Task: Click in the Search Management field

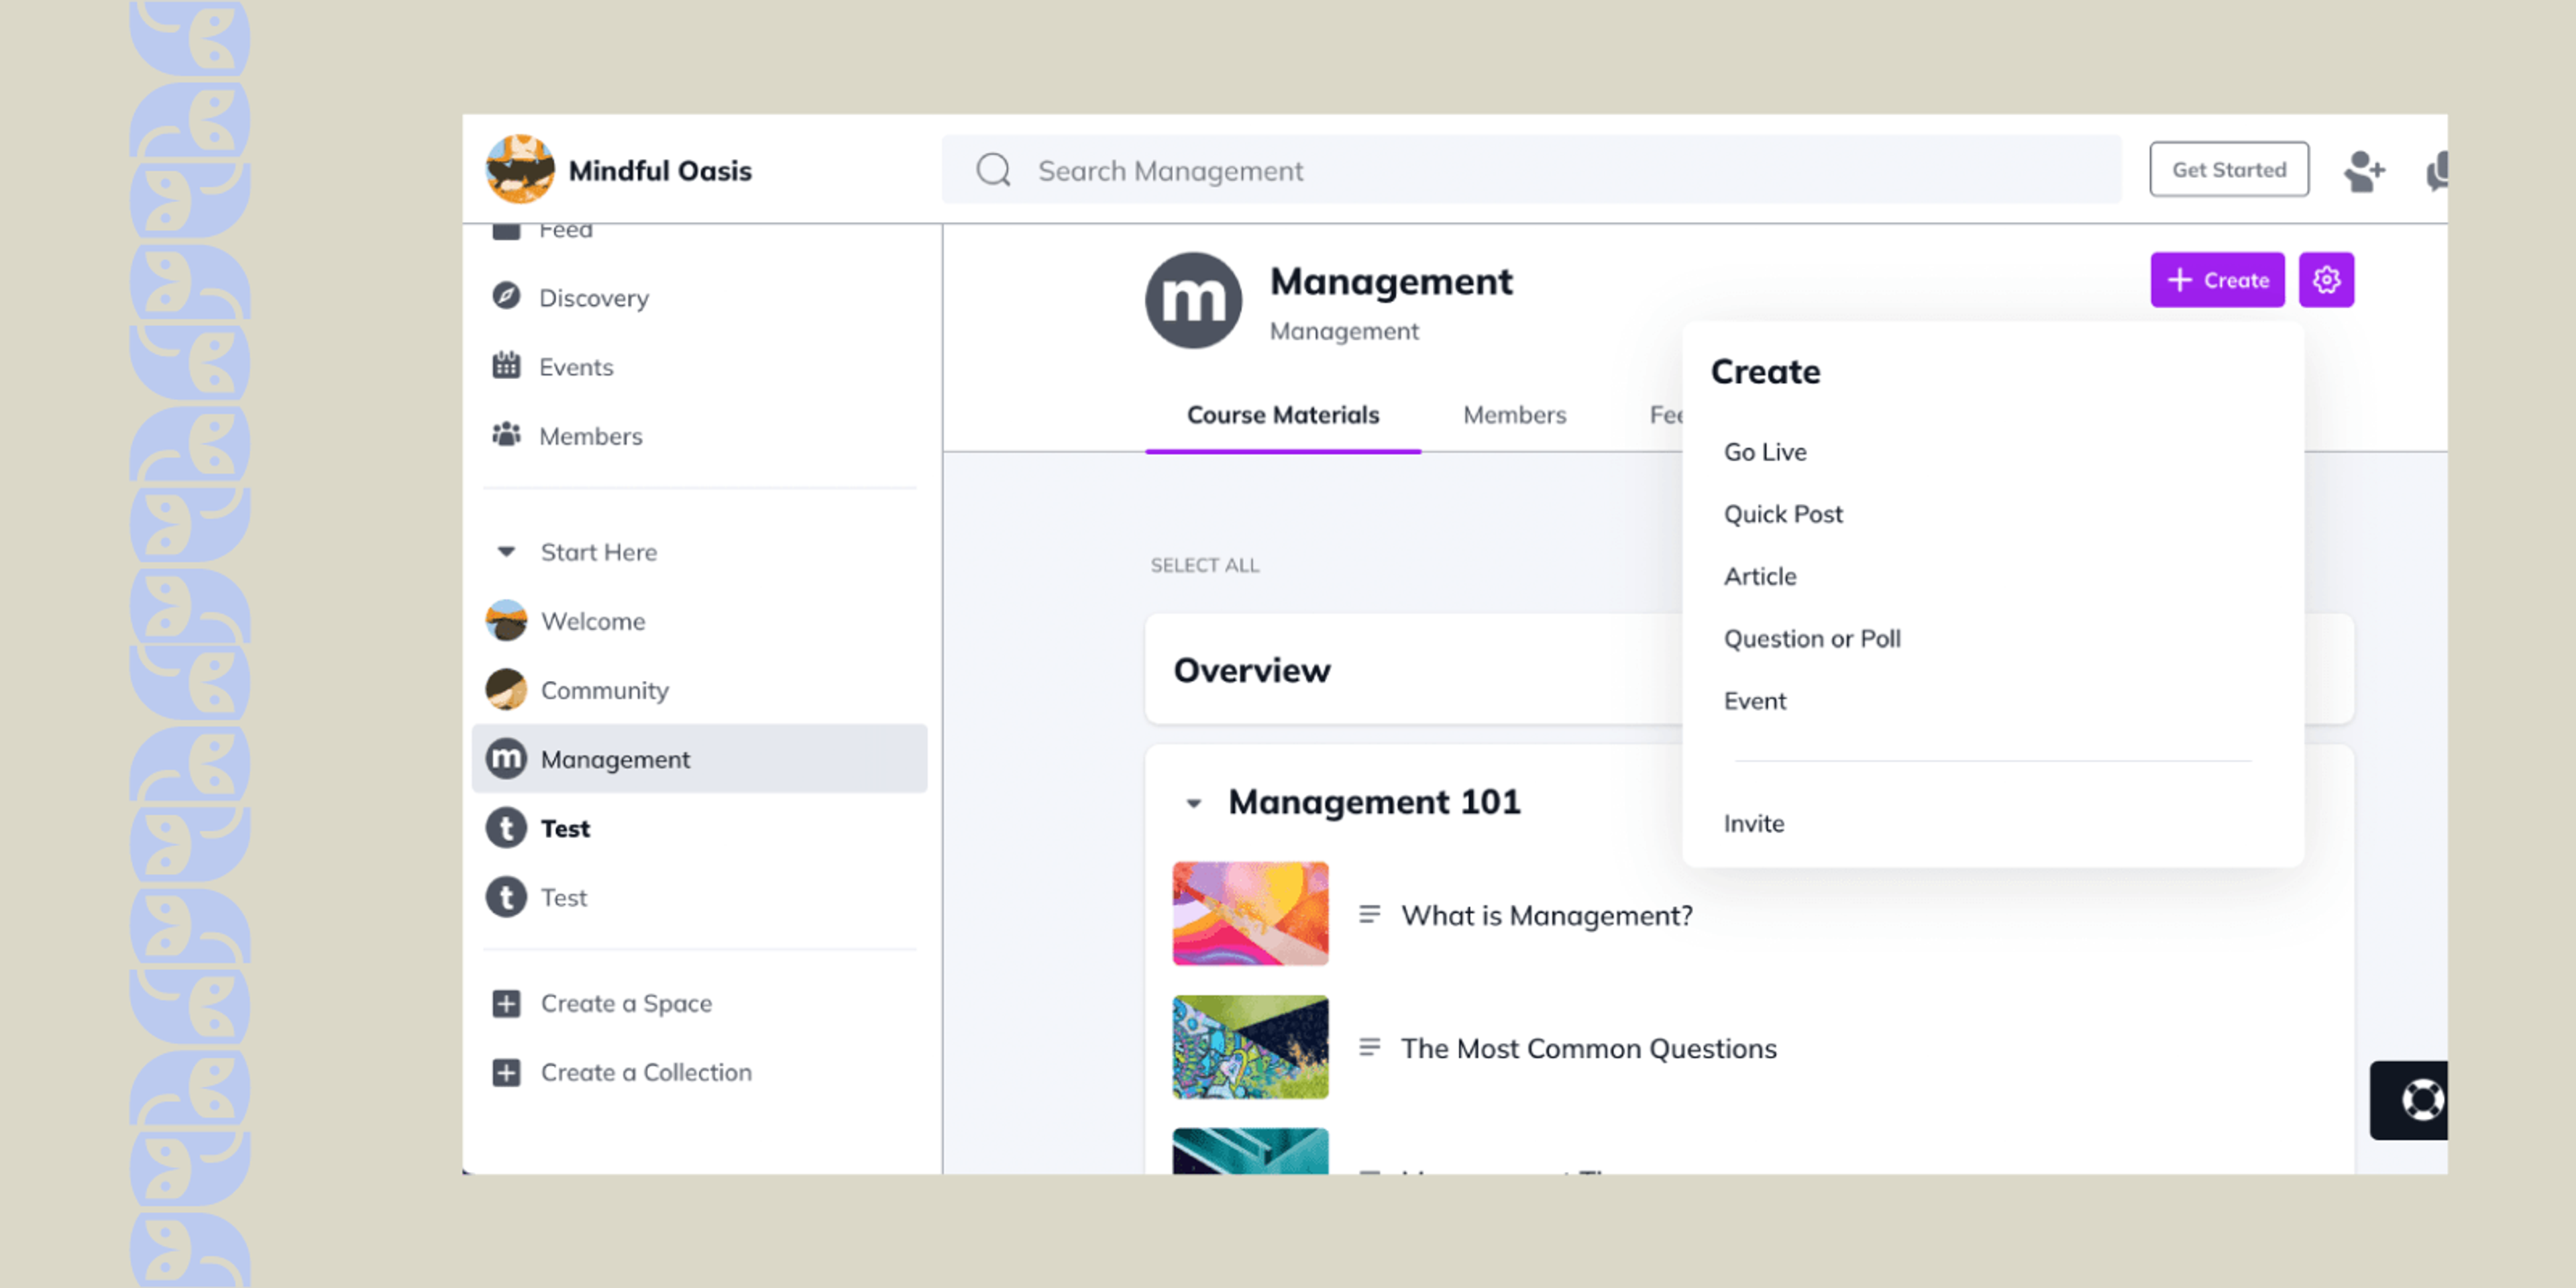Action: [x=1531, y=170]
